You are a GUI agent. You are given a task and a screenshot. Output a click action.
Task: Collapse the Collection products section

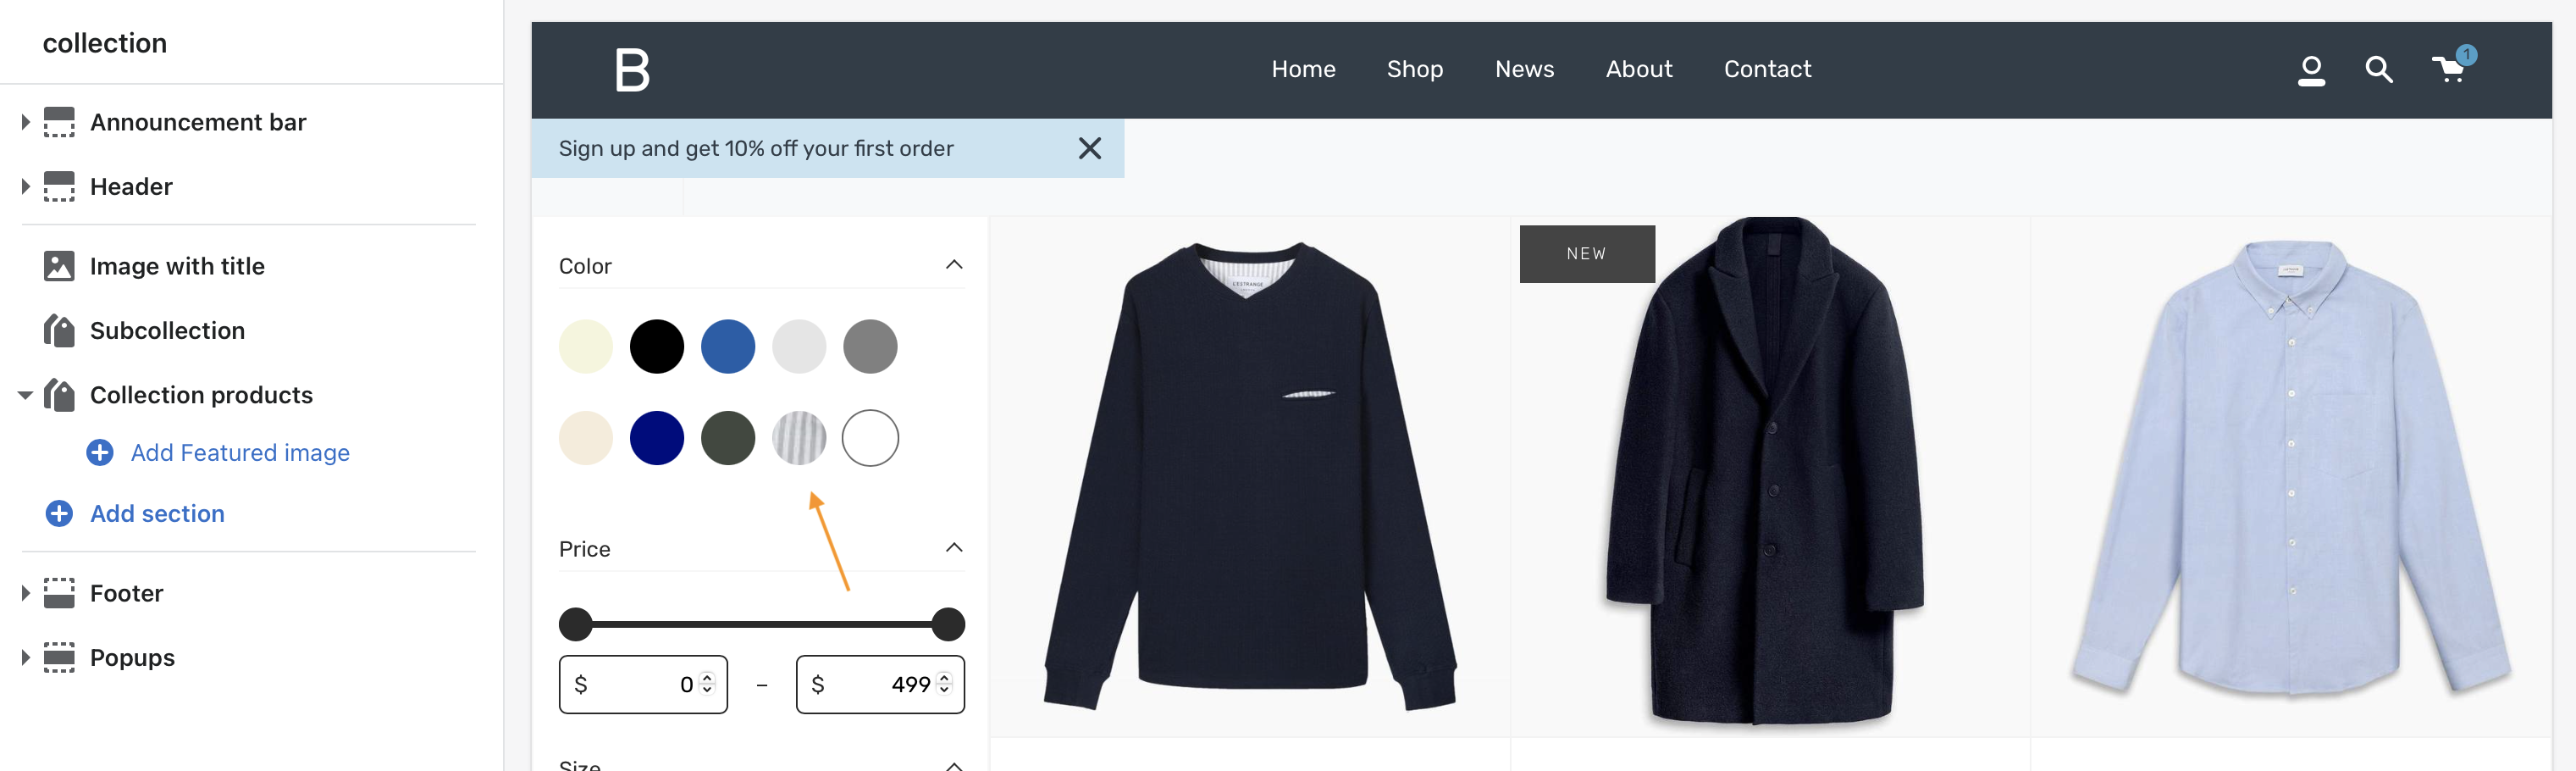[x=26, y=395]
